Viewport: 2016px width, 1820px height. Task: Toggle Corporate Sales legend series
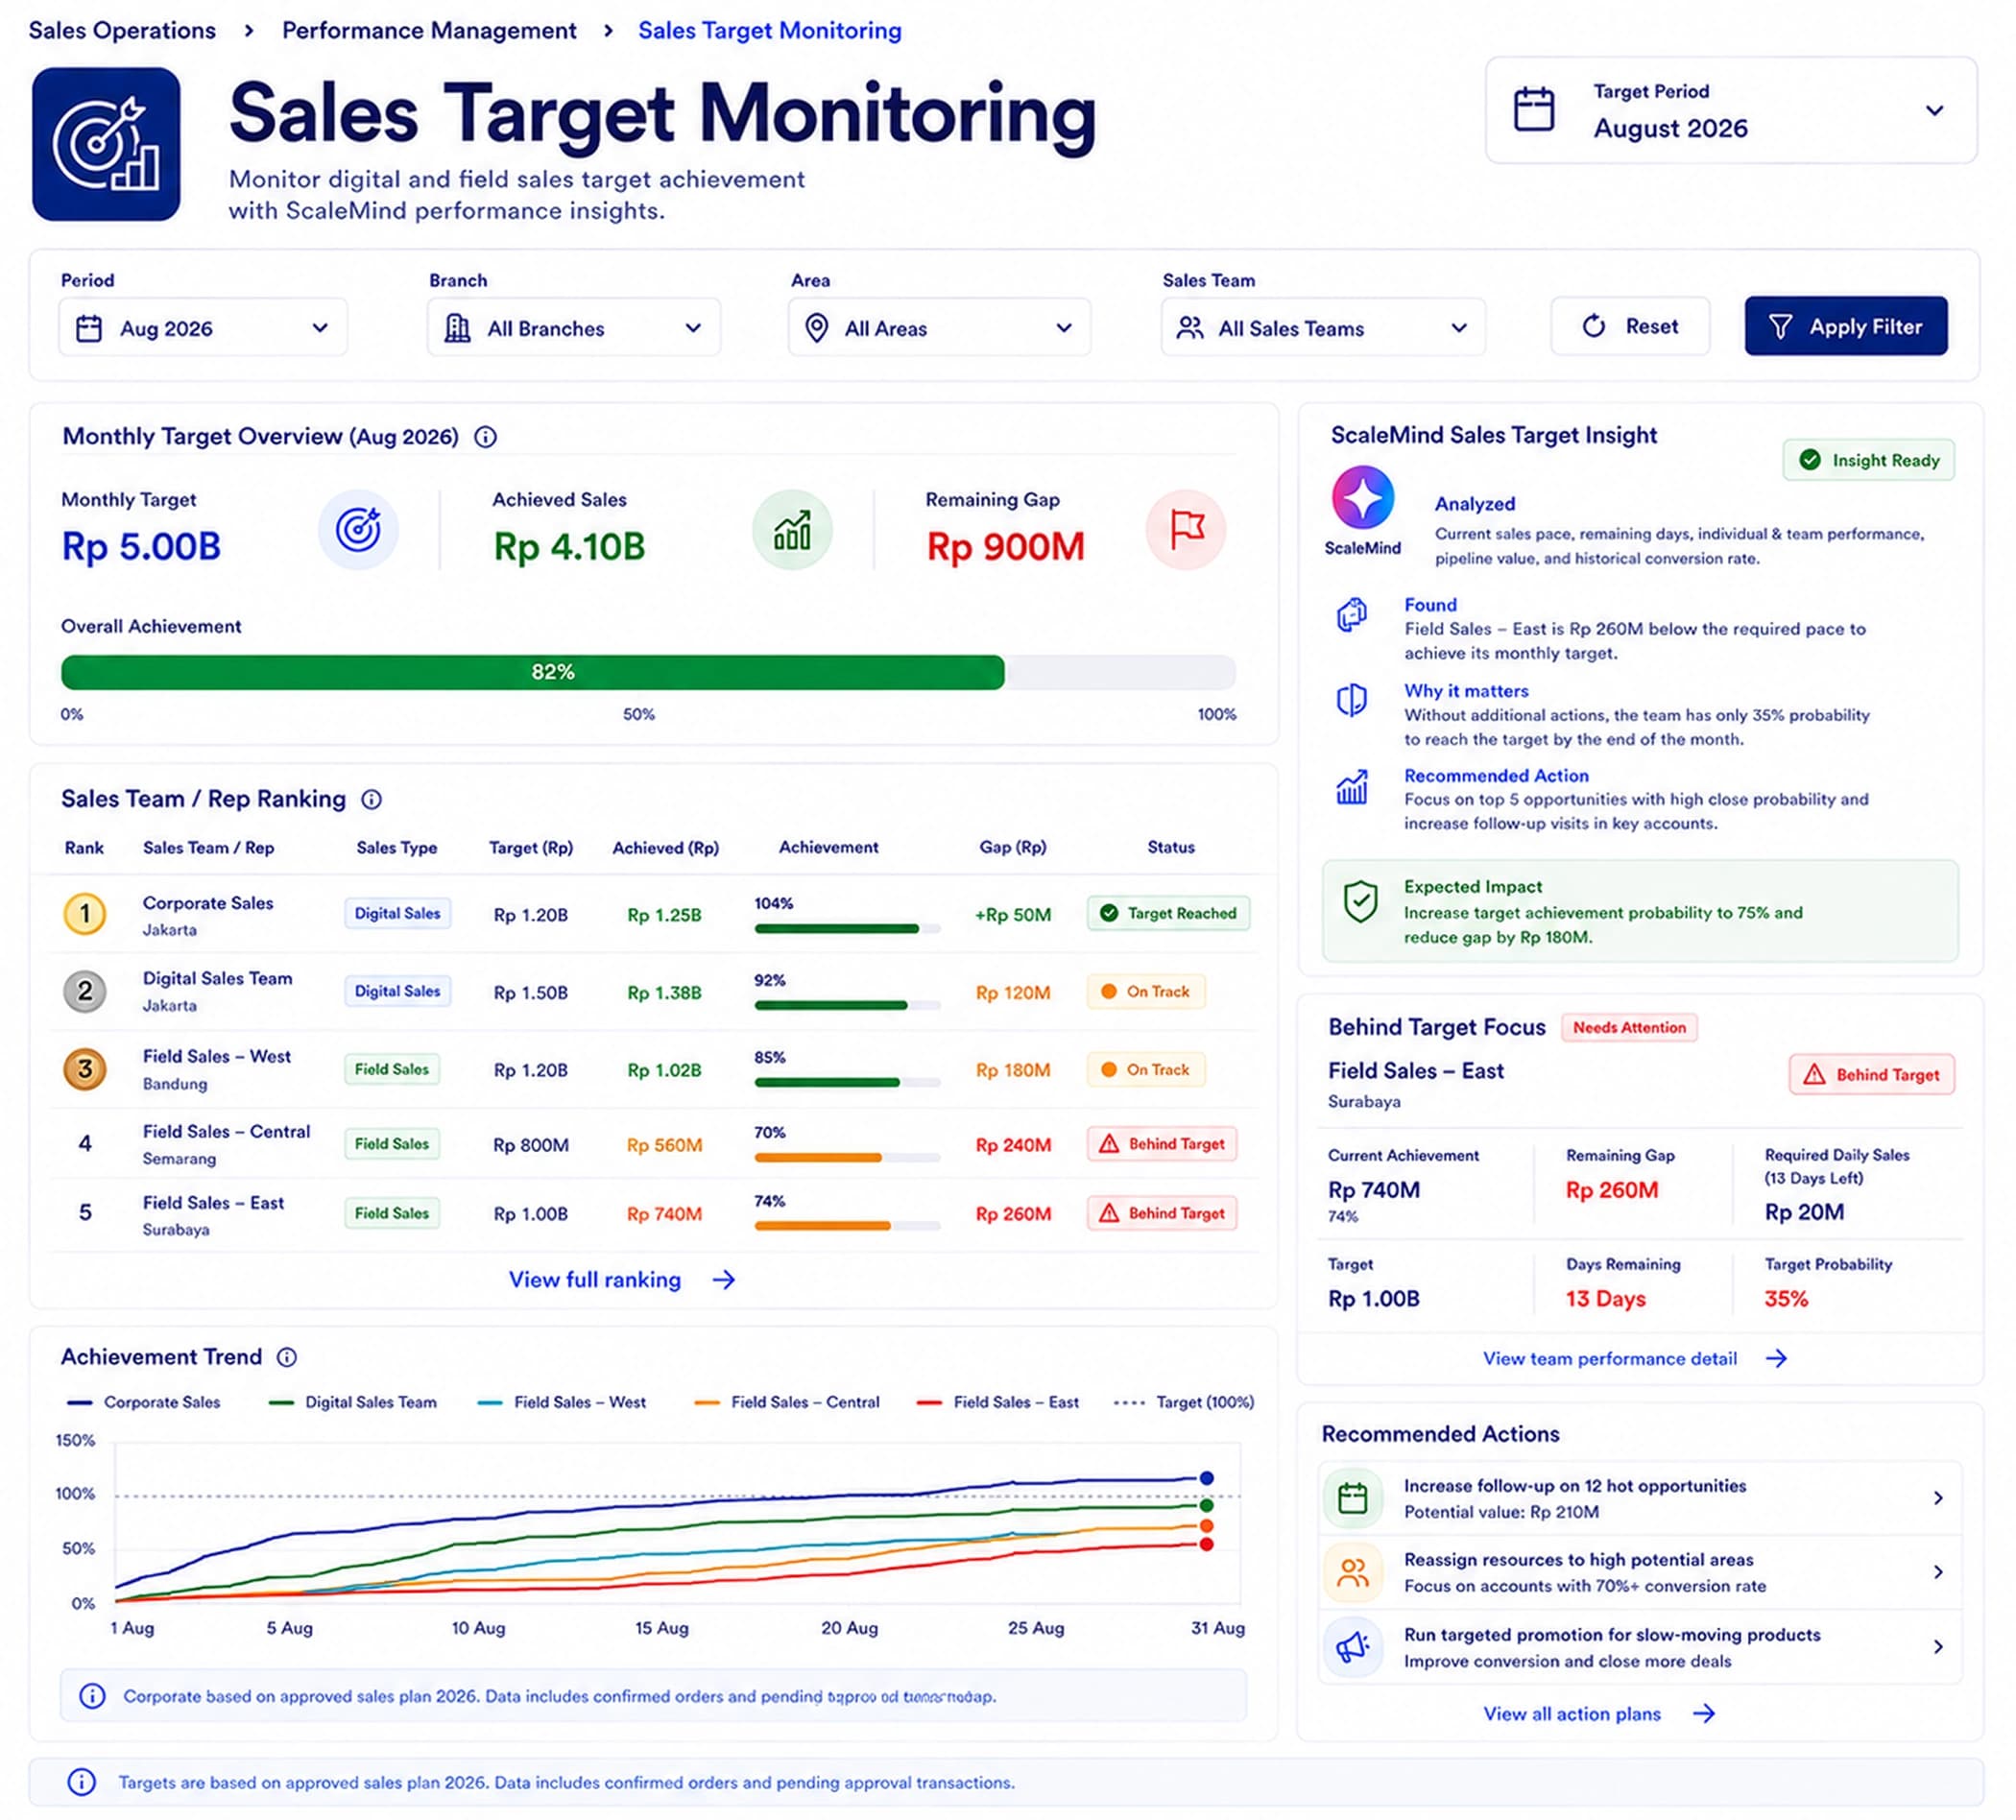(143, 1403)
